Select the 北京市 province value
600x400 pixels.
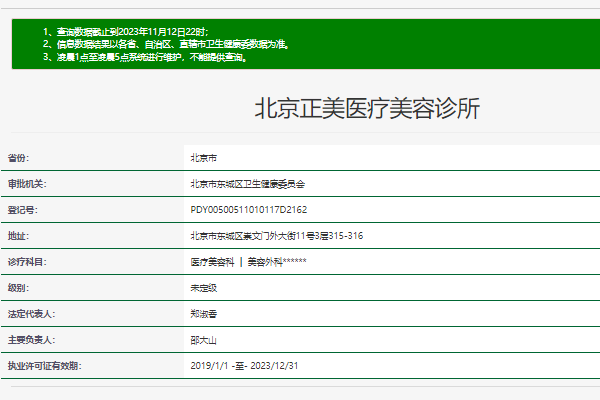point(204,158)
